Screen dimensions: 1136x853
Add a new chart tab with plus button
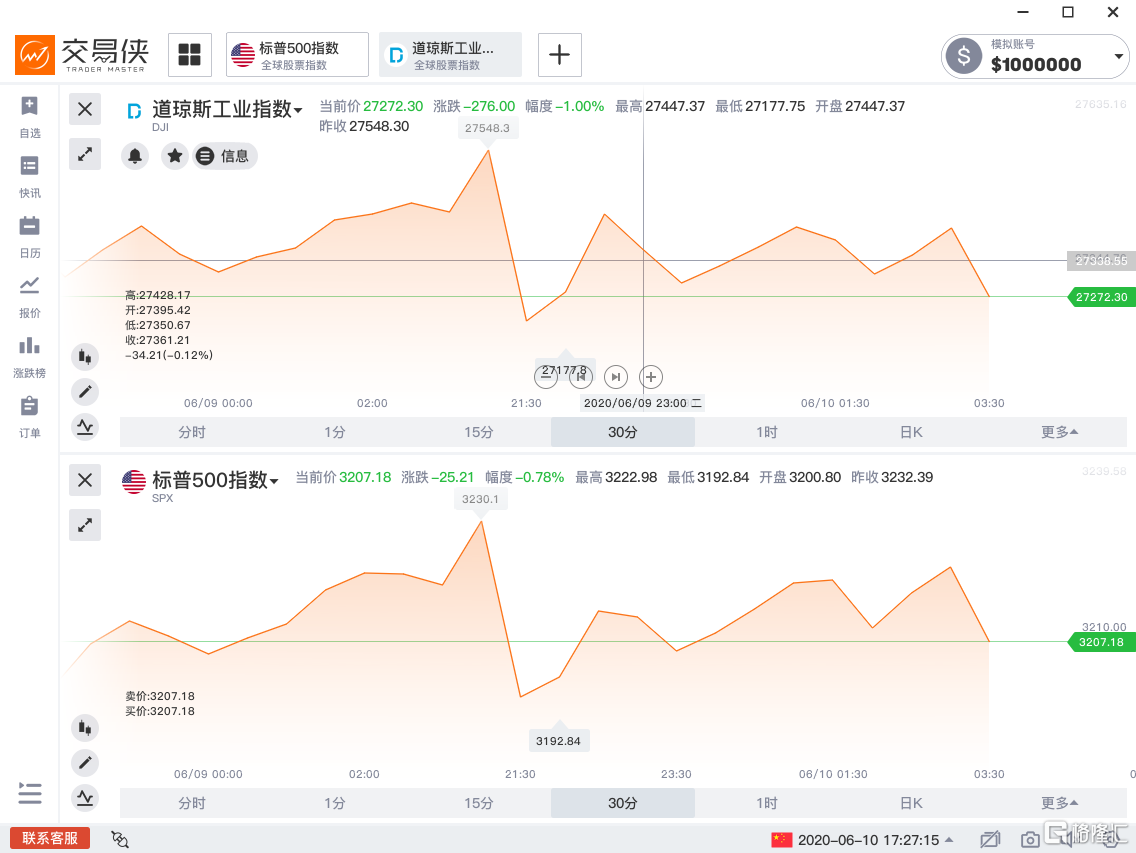559,55
